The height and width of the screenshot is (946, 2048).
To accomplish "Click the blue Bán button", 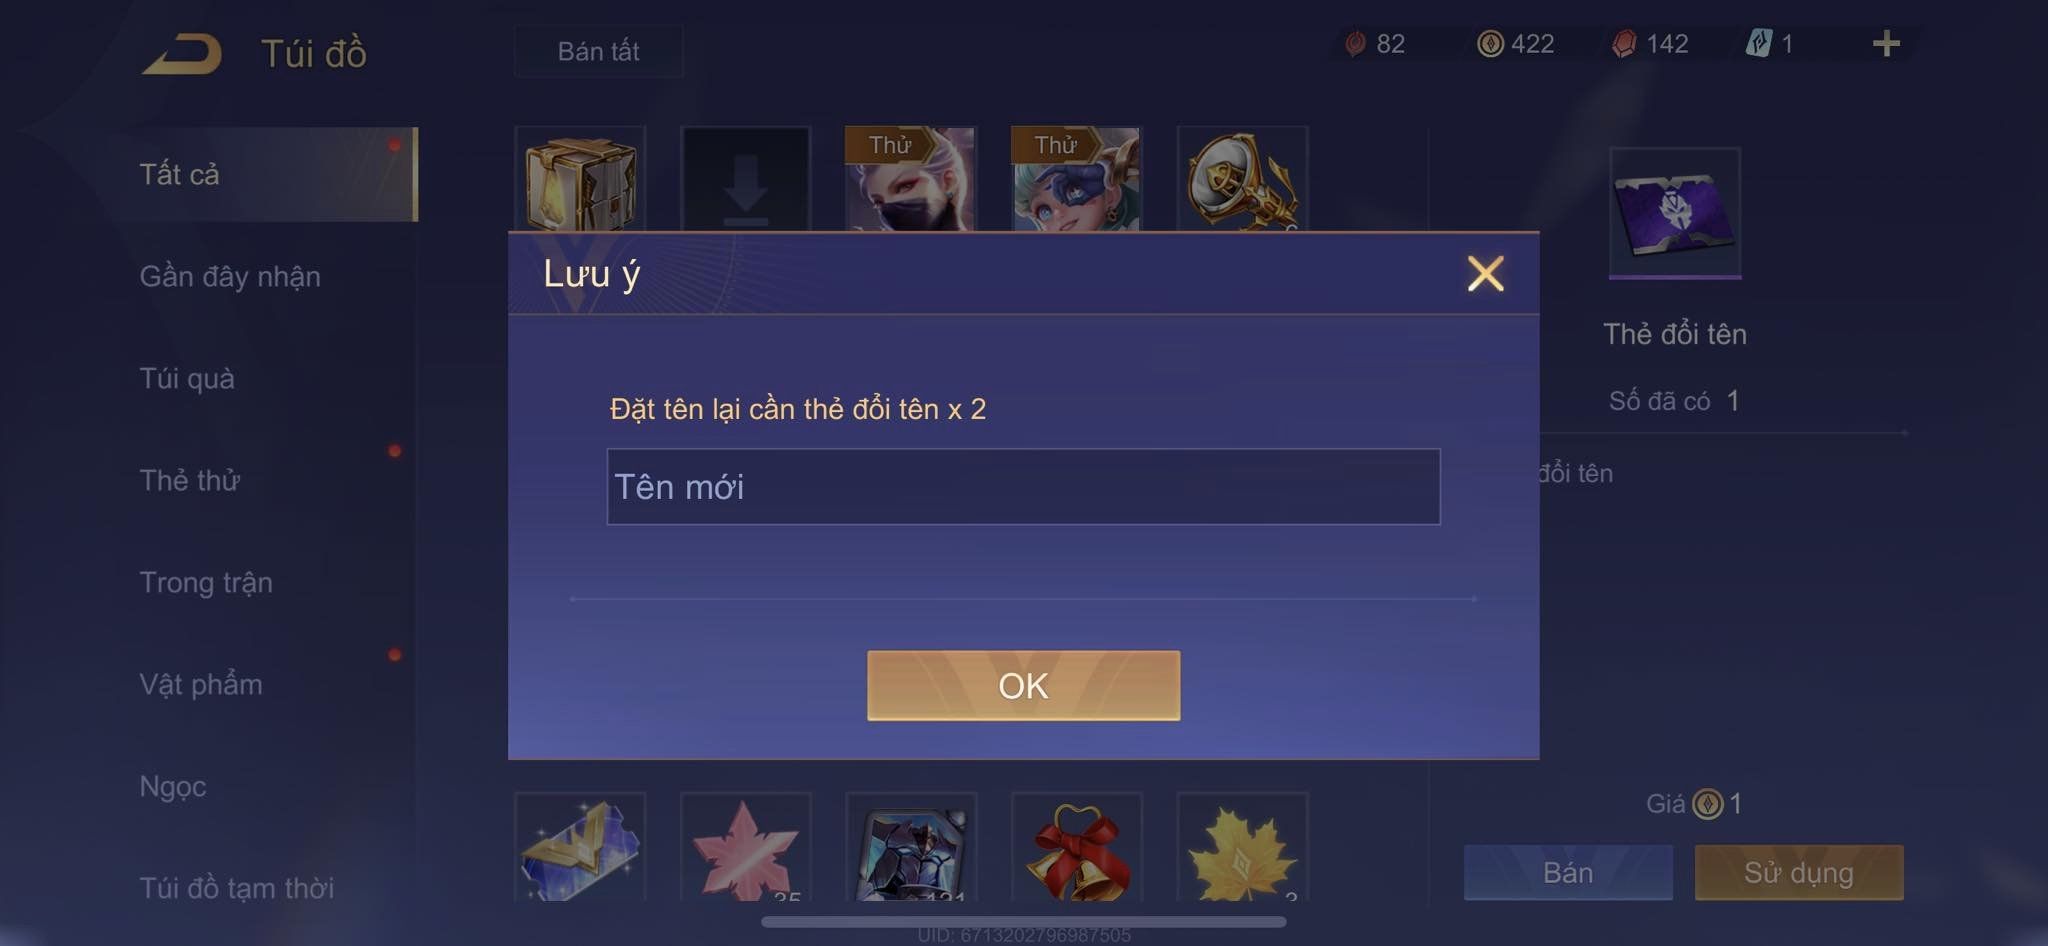I will [1568, 873].
